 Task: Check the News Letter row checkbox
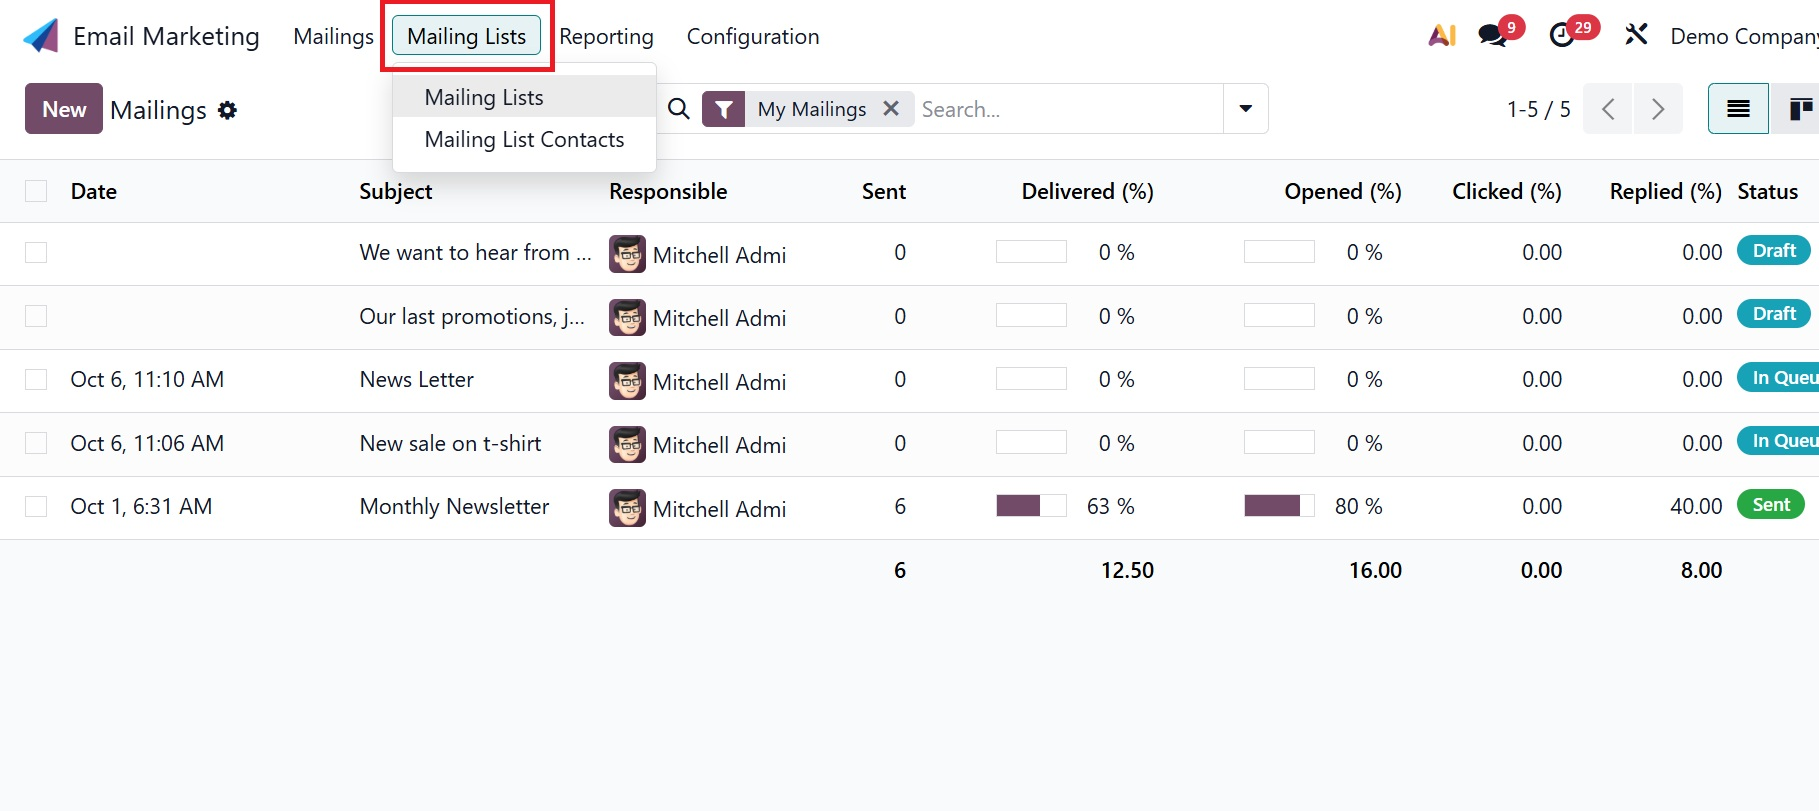click(x=36, y=379)
